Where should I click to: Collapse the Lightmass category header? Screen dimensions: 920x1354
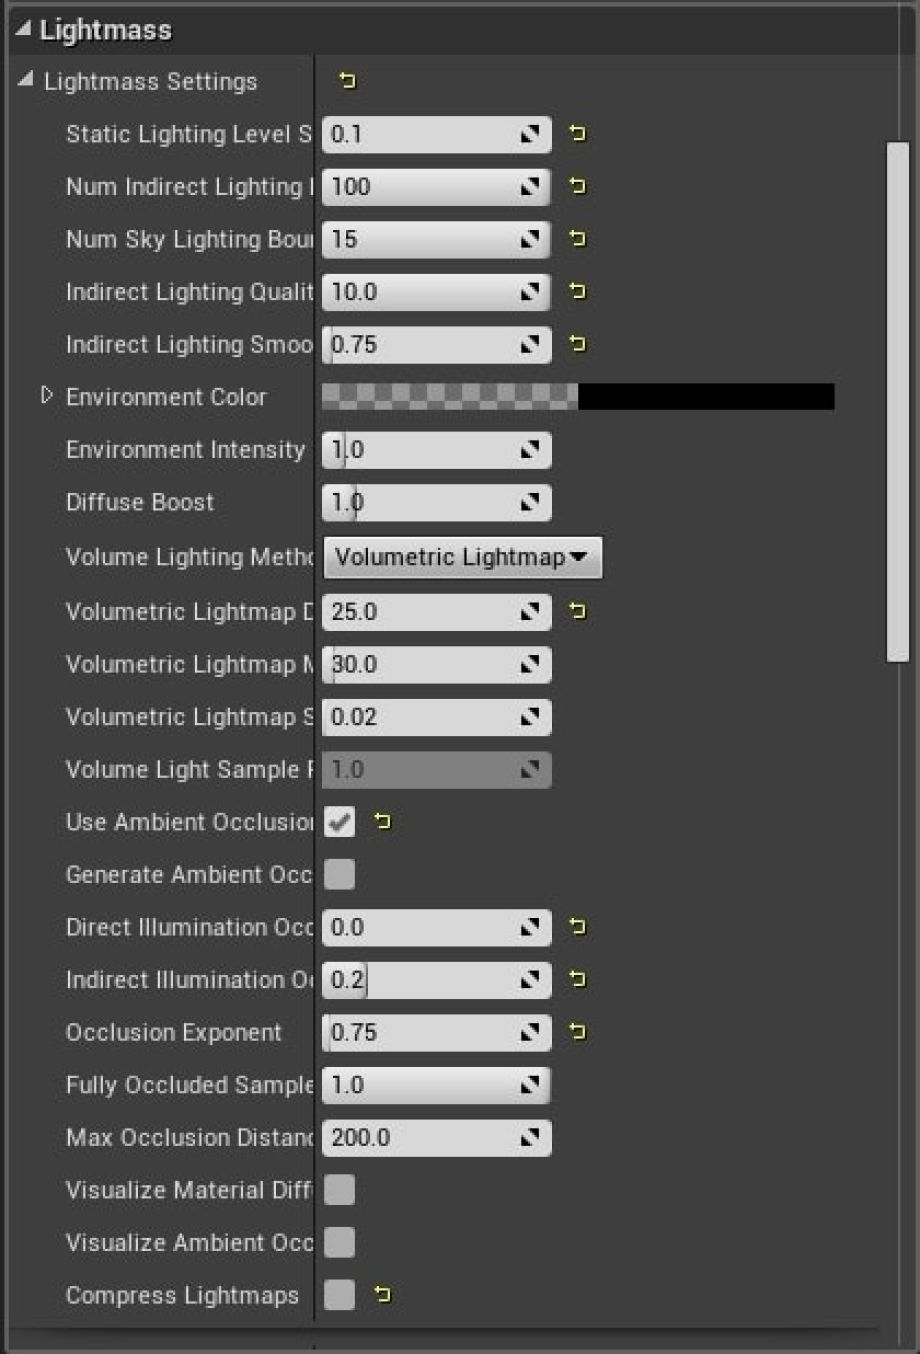tap(22, 30)
